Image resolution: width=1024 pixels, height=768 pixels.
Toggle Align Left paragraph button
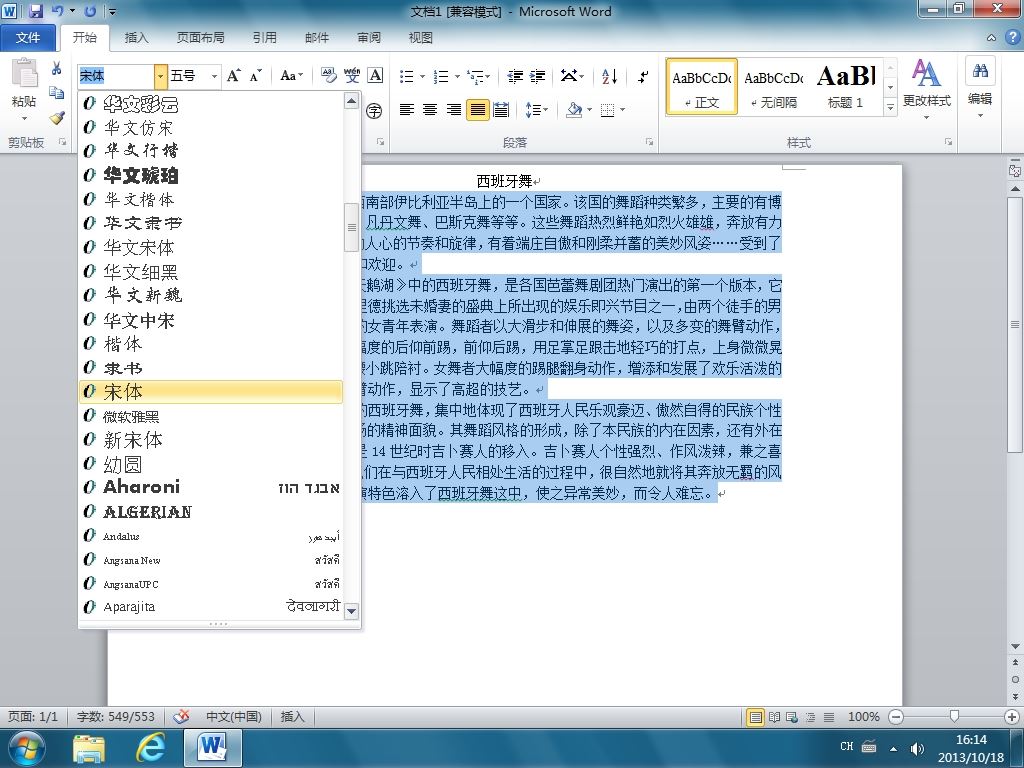pyautogui.click(x=407, y=110)
